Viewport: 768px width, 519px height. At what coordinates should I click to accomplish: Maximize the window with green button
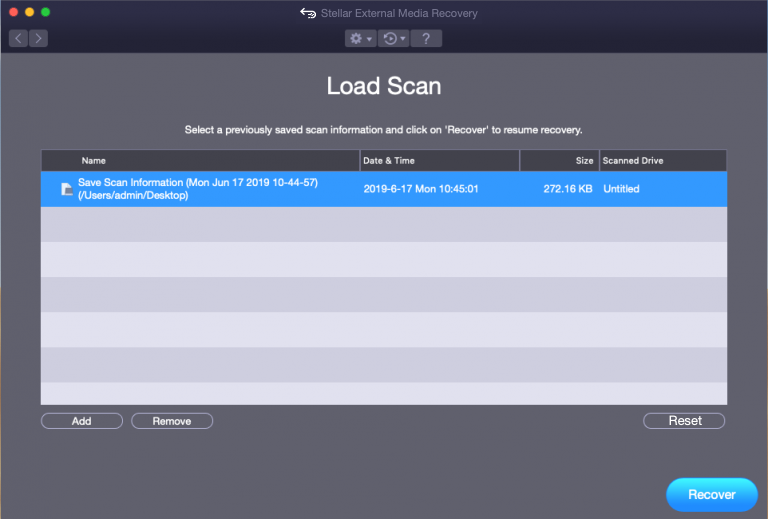coord(46,12)
